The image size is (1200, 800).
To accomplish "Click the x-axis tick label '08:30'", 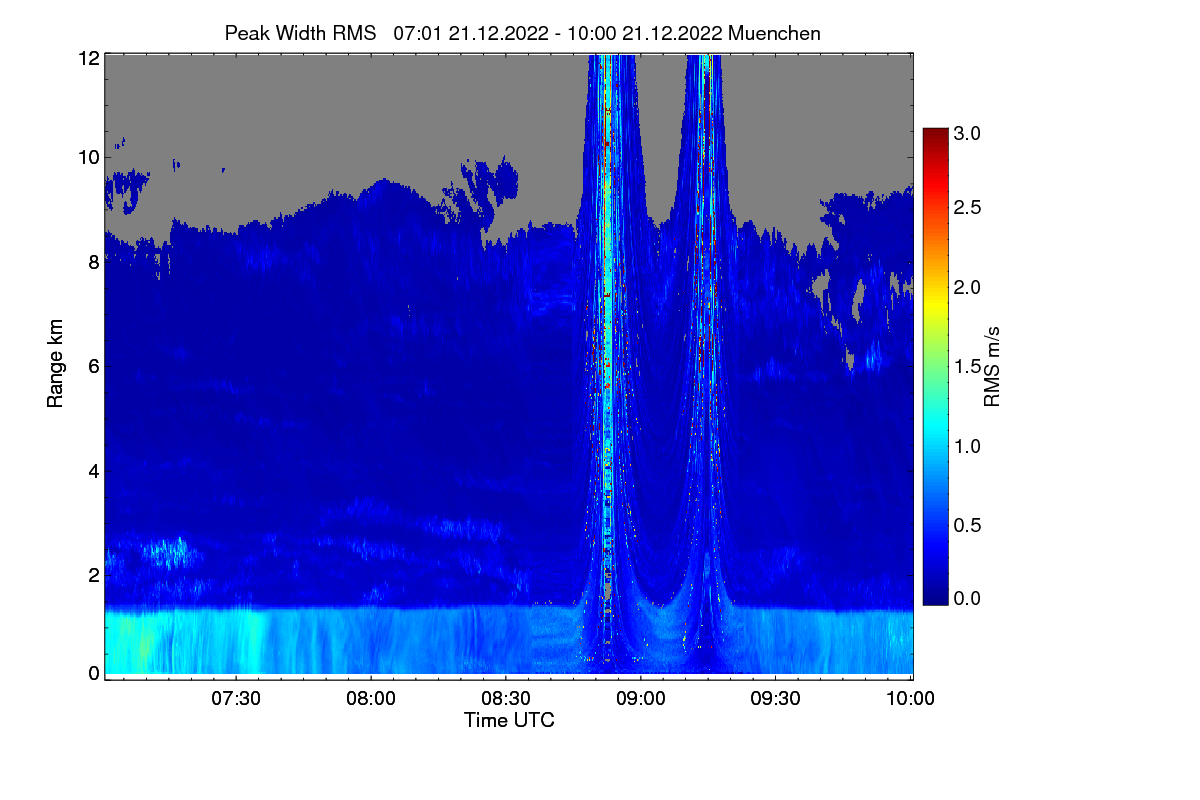I will pyautogui.click(x=506, y=698).
